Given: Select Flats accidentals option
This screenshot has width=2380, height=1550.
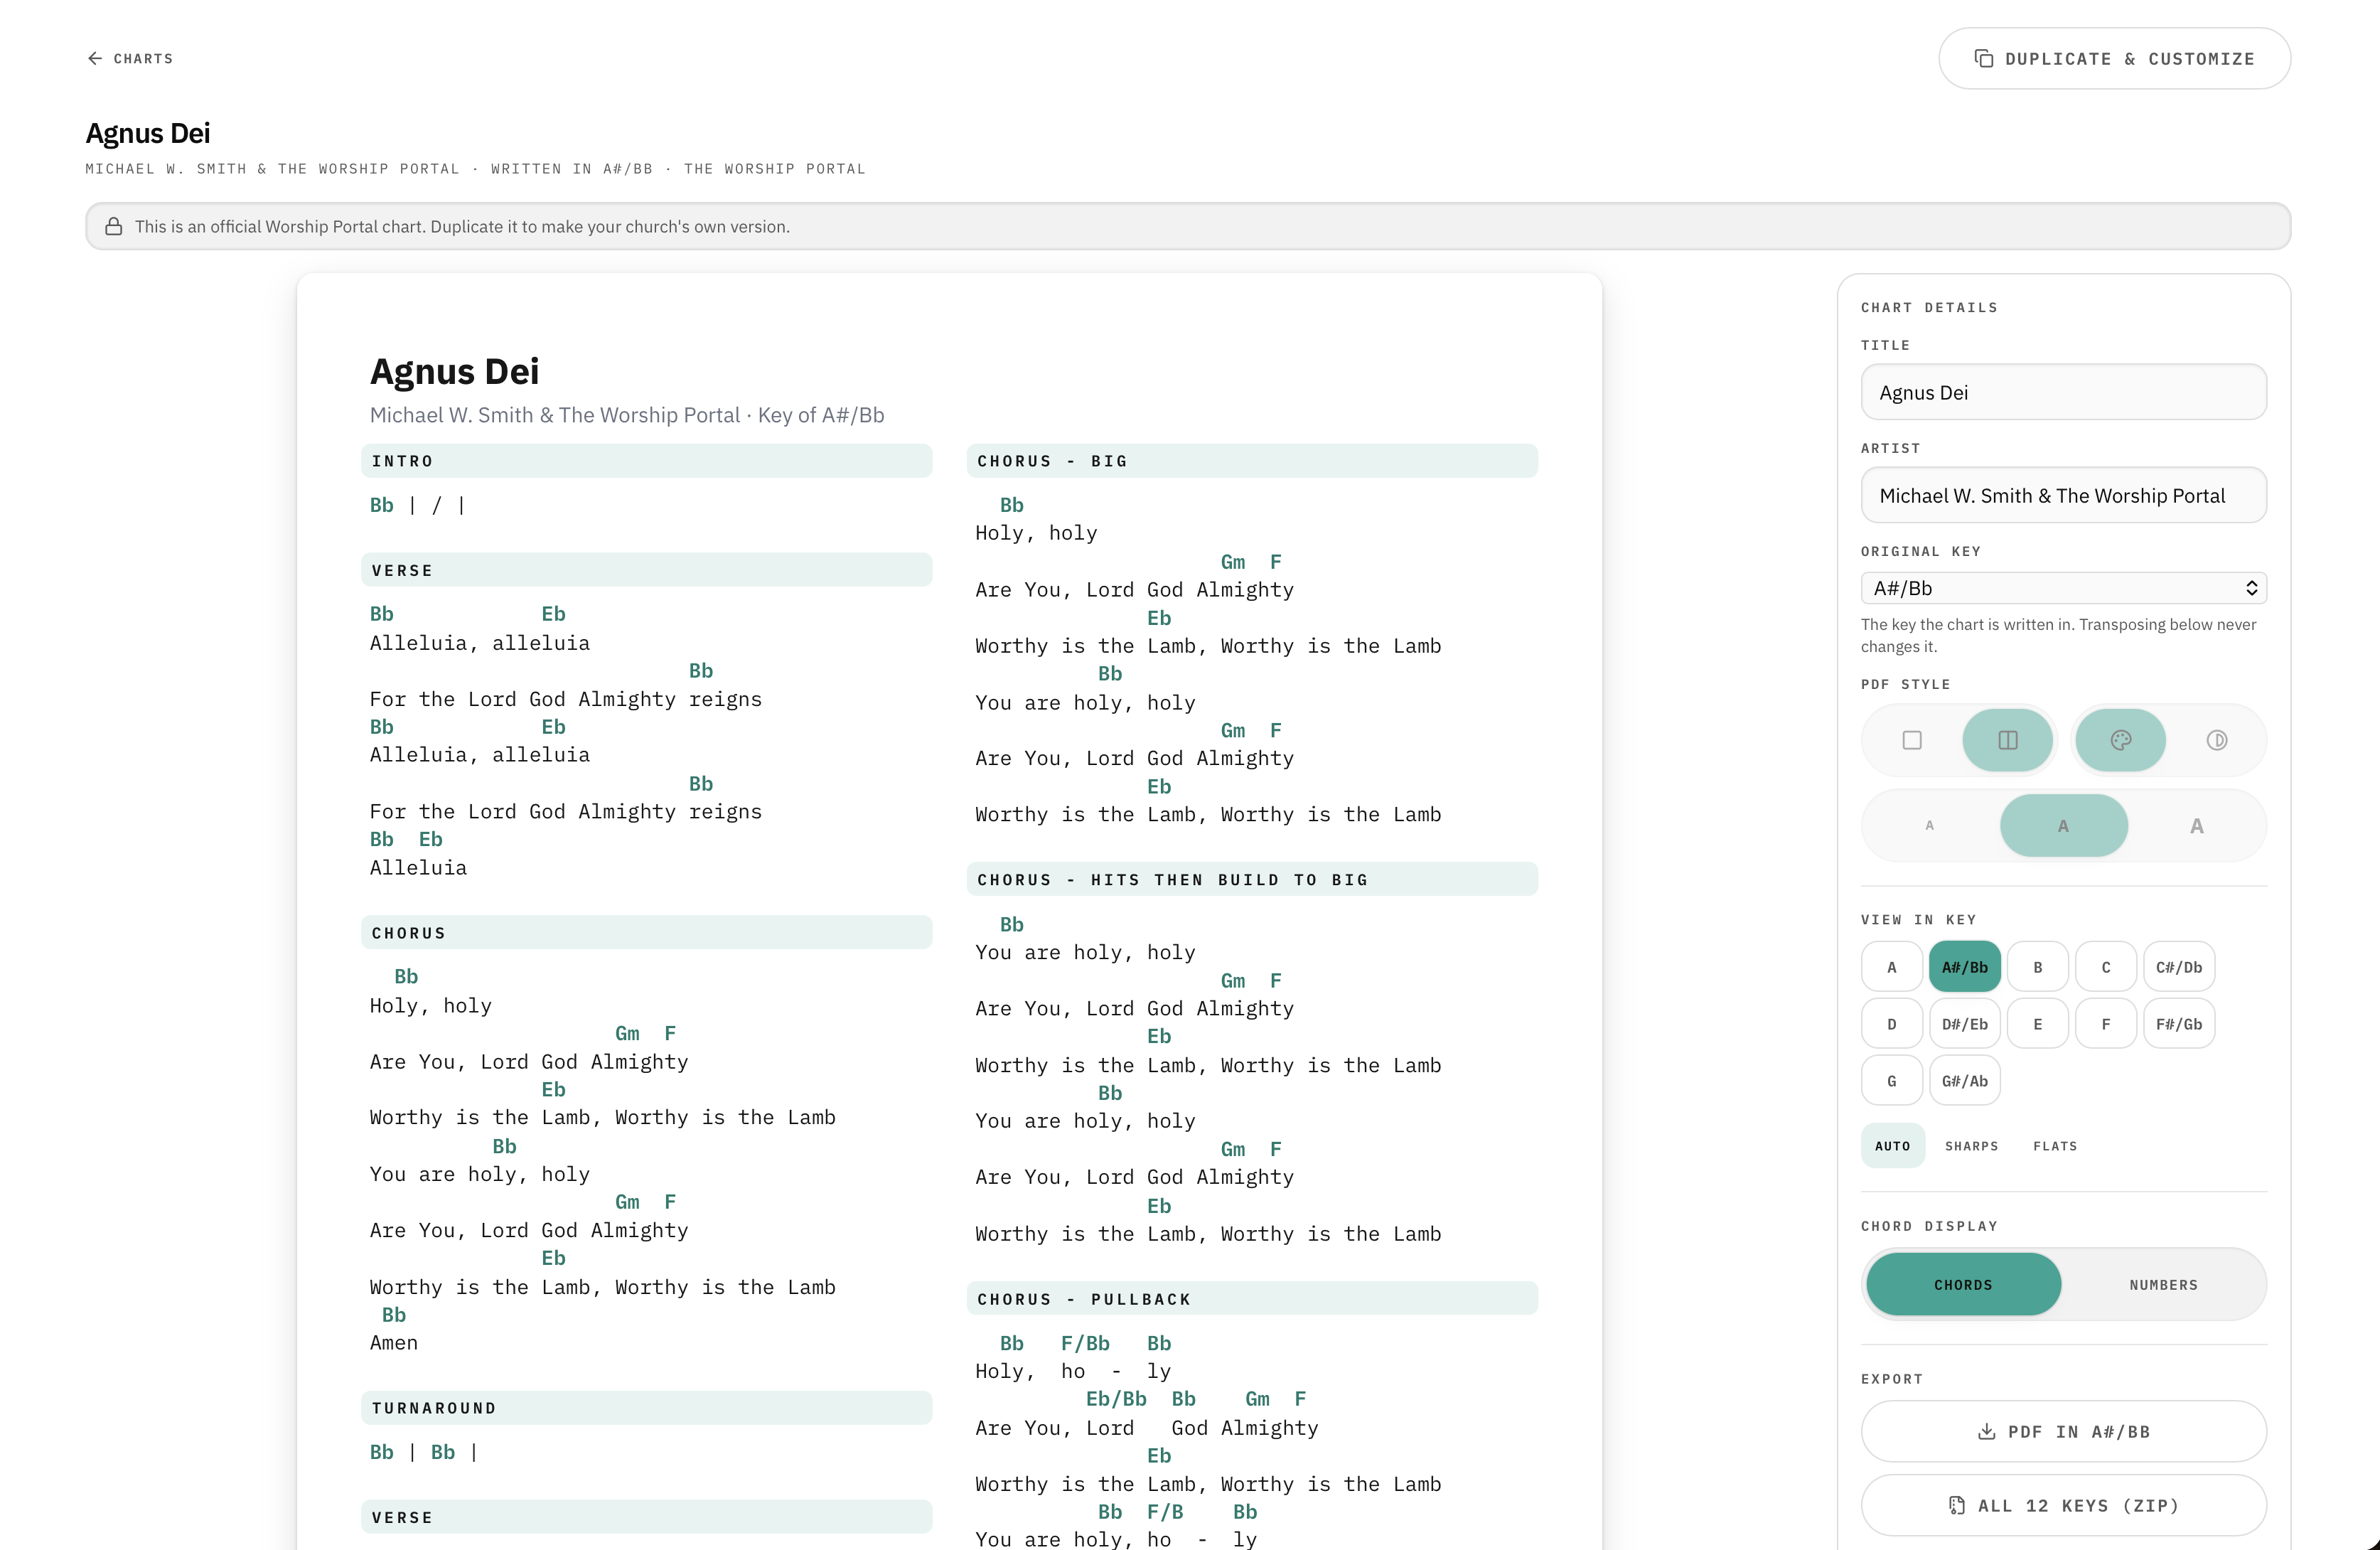Looking at the screenshot, I should 2054,1146.
